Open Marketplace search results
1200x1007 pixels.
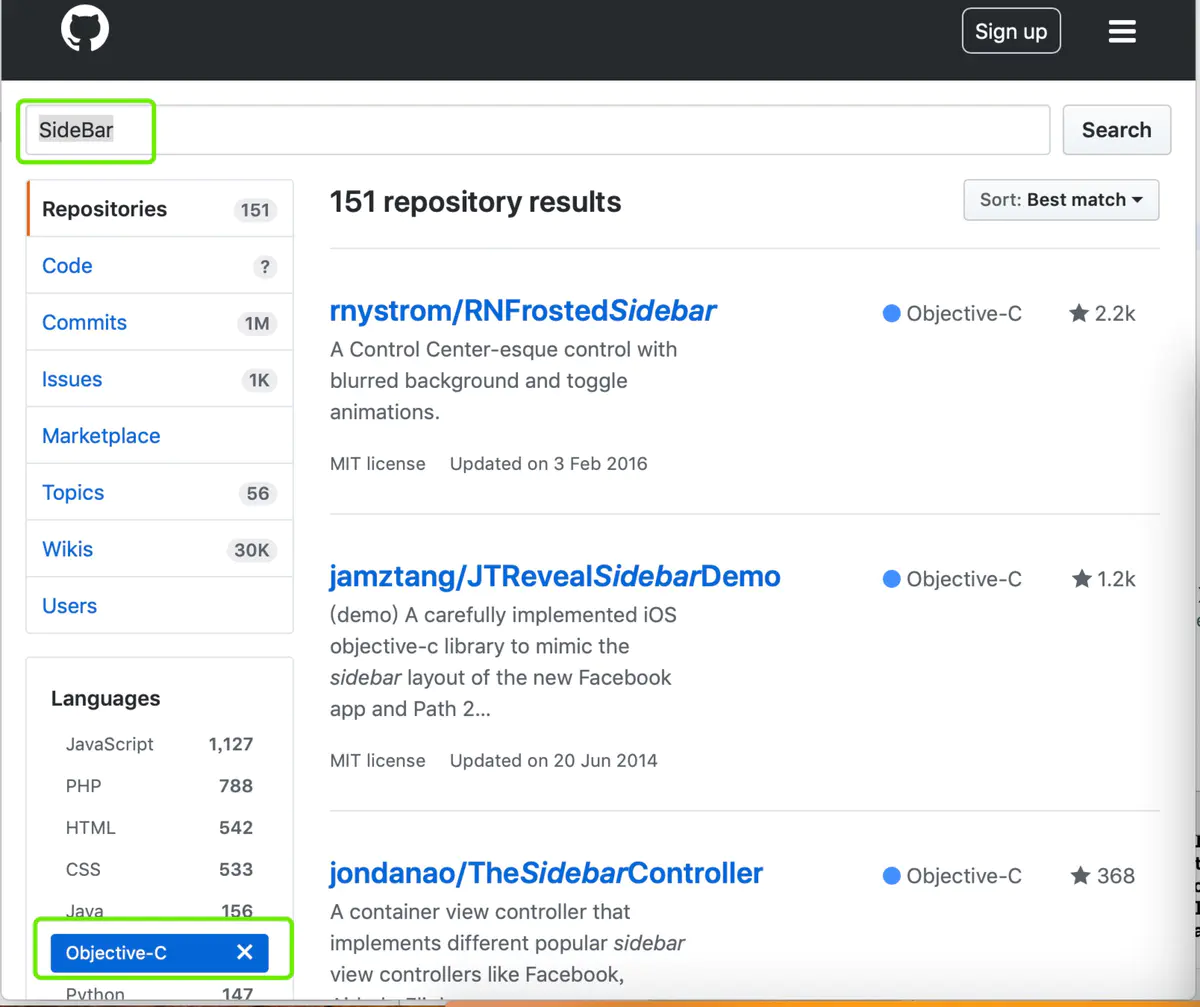[x=160, y=436]
